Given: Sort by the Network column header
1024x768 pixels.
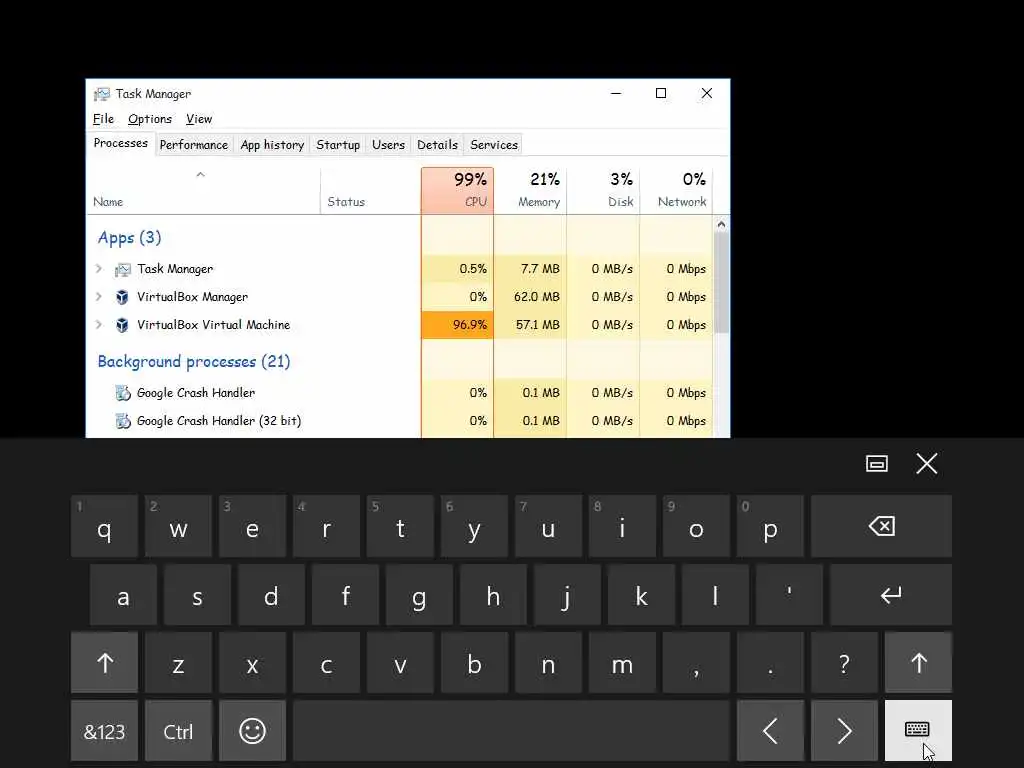Looking at the screenshot, I should [x=677, y=190].
